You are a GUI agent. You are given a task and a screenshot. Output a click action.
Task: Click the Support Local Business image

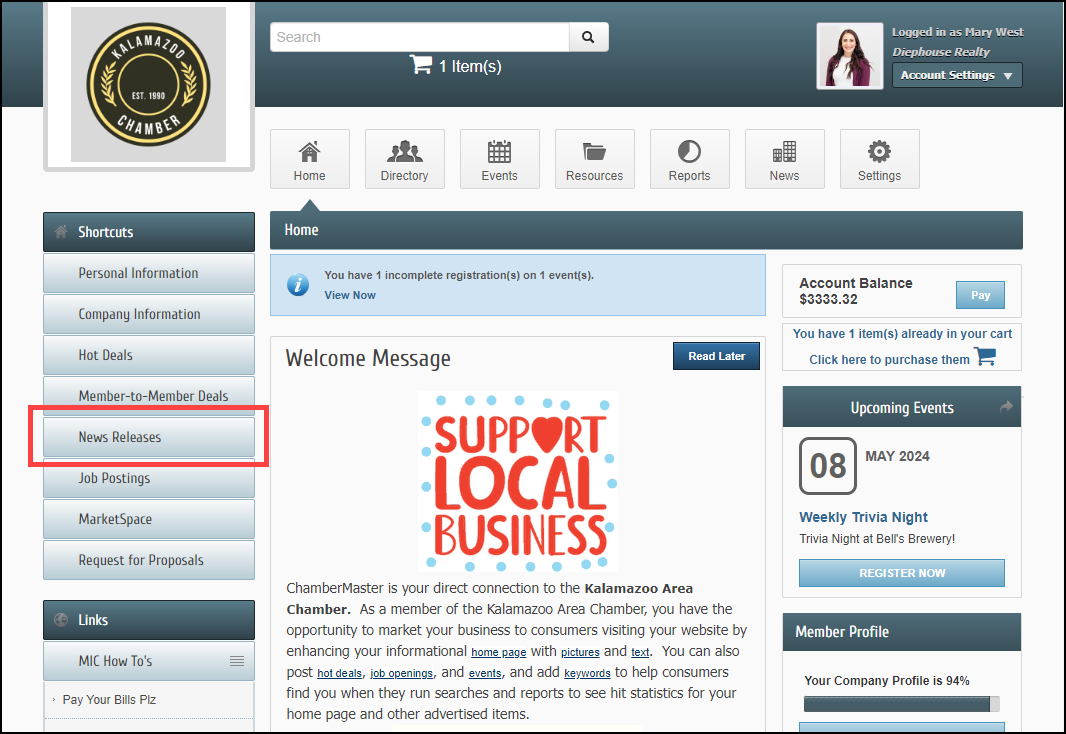coord(518,481)
